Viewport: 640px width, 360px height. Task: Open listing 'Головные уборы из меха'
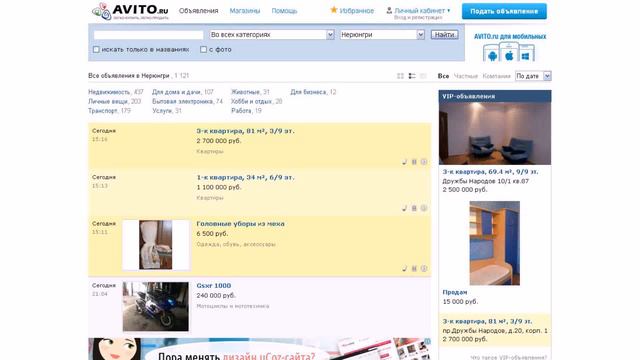point(240,224)
